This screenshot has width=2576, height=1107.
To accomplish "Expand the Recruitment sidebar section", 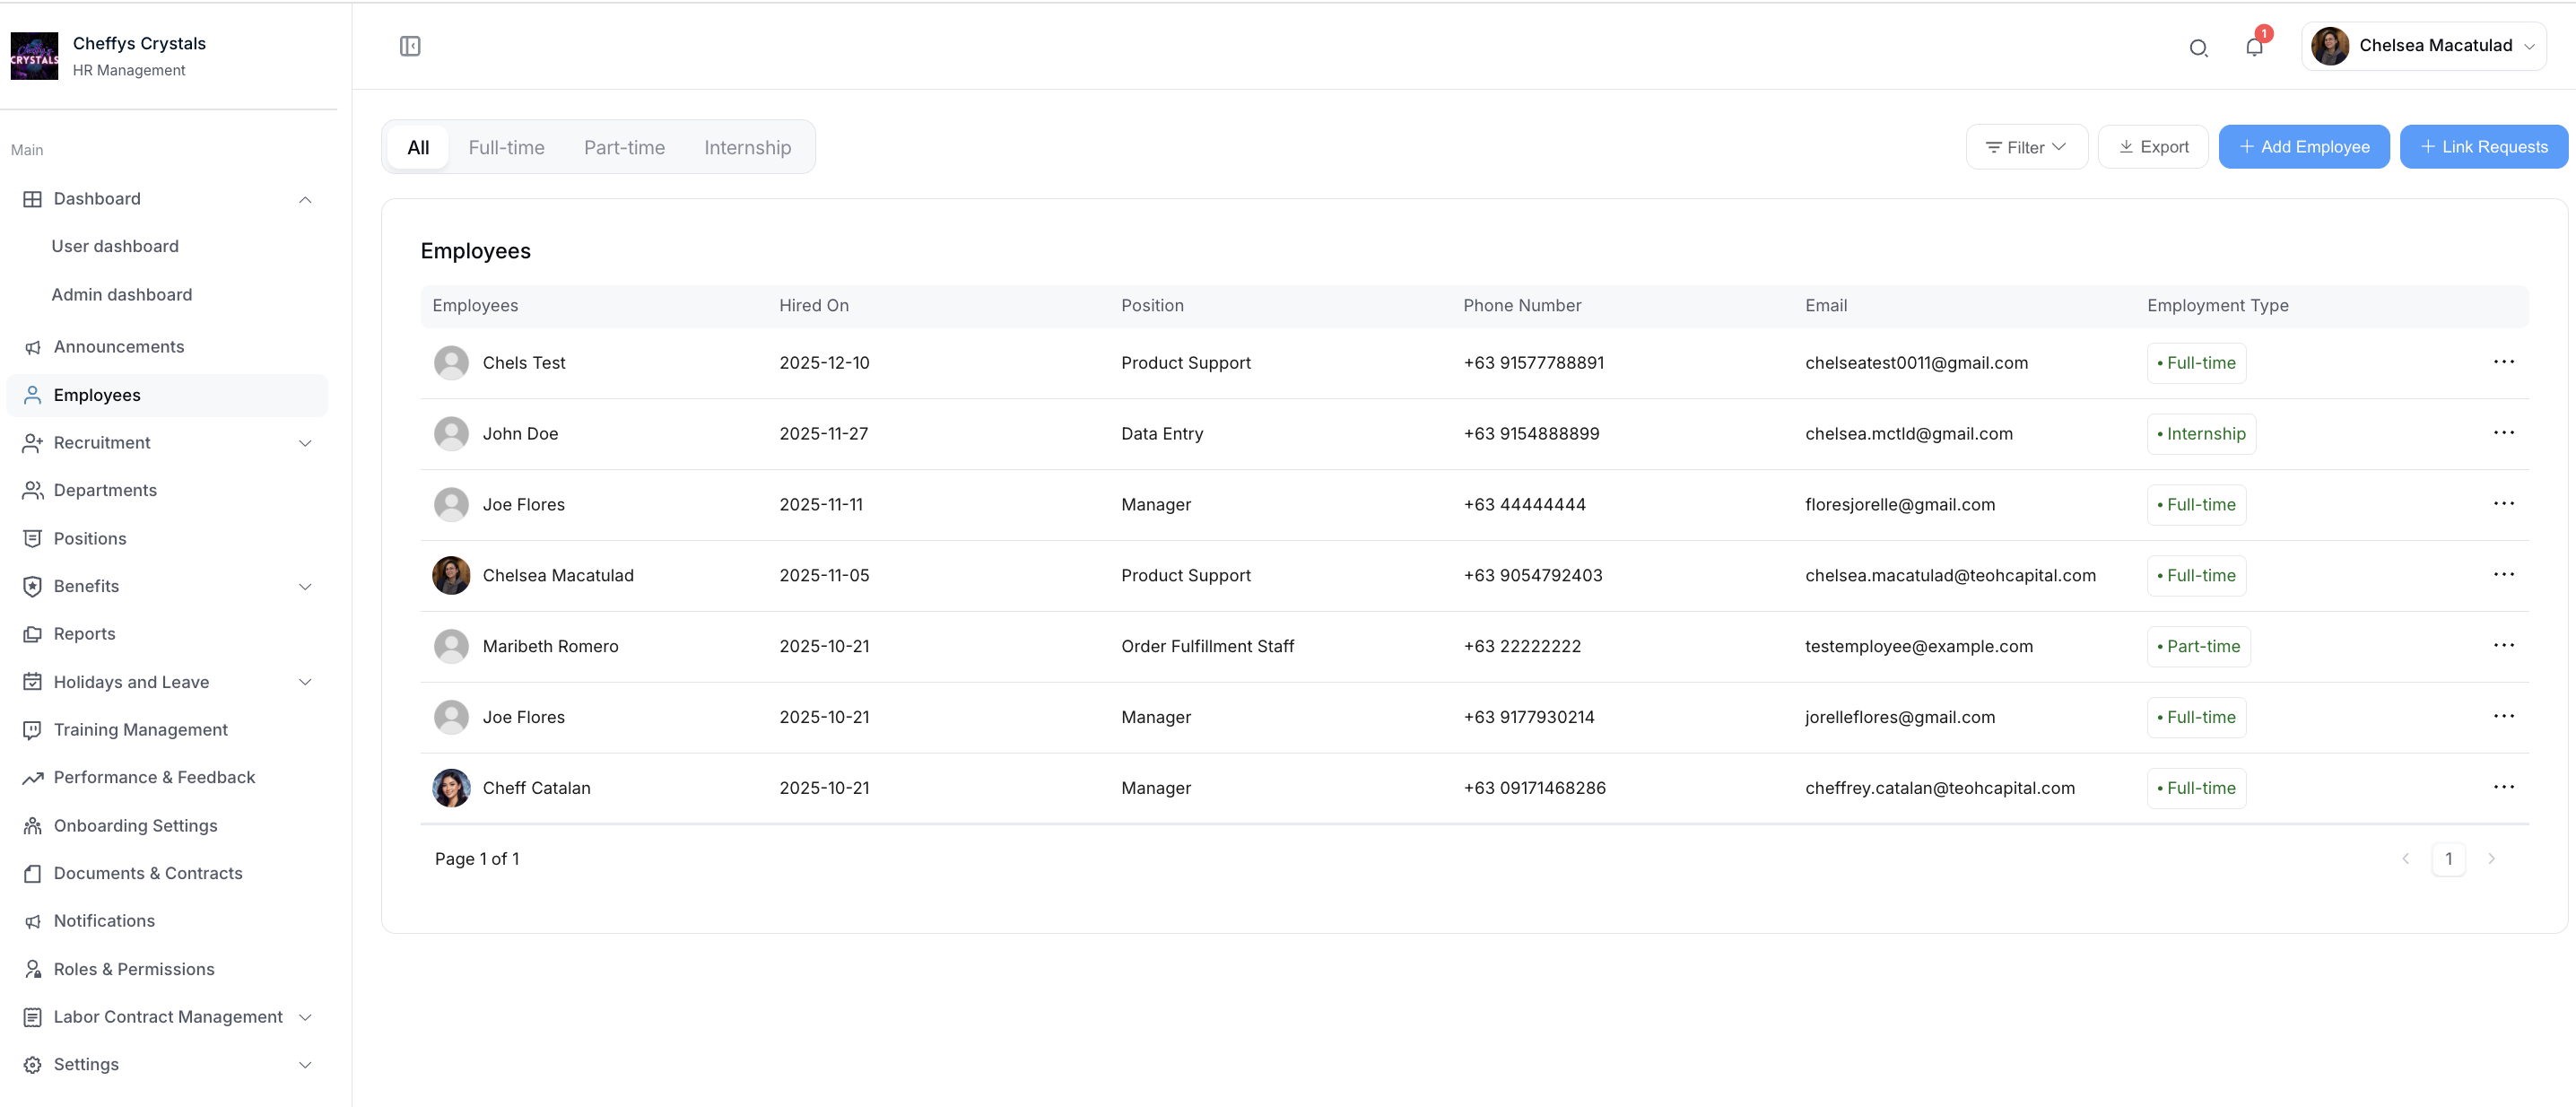I will [x=305, y=443].
